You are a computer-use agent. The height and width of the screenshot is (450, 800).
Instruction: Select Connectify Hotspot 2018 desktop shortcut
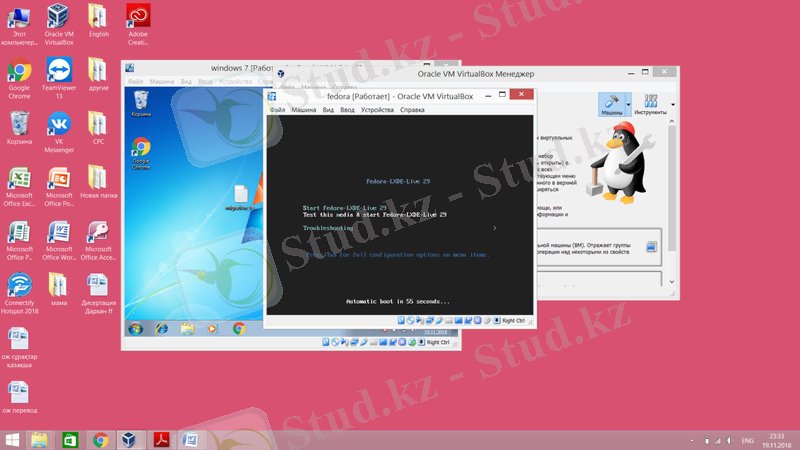click(x=19, y=293)
